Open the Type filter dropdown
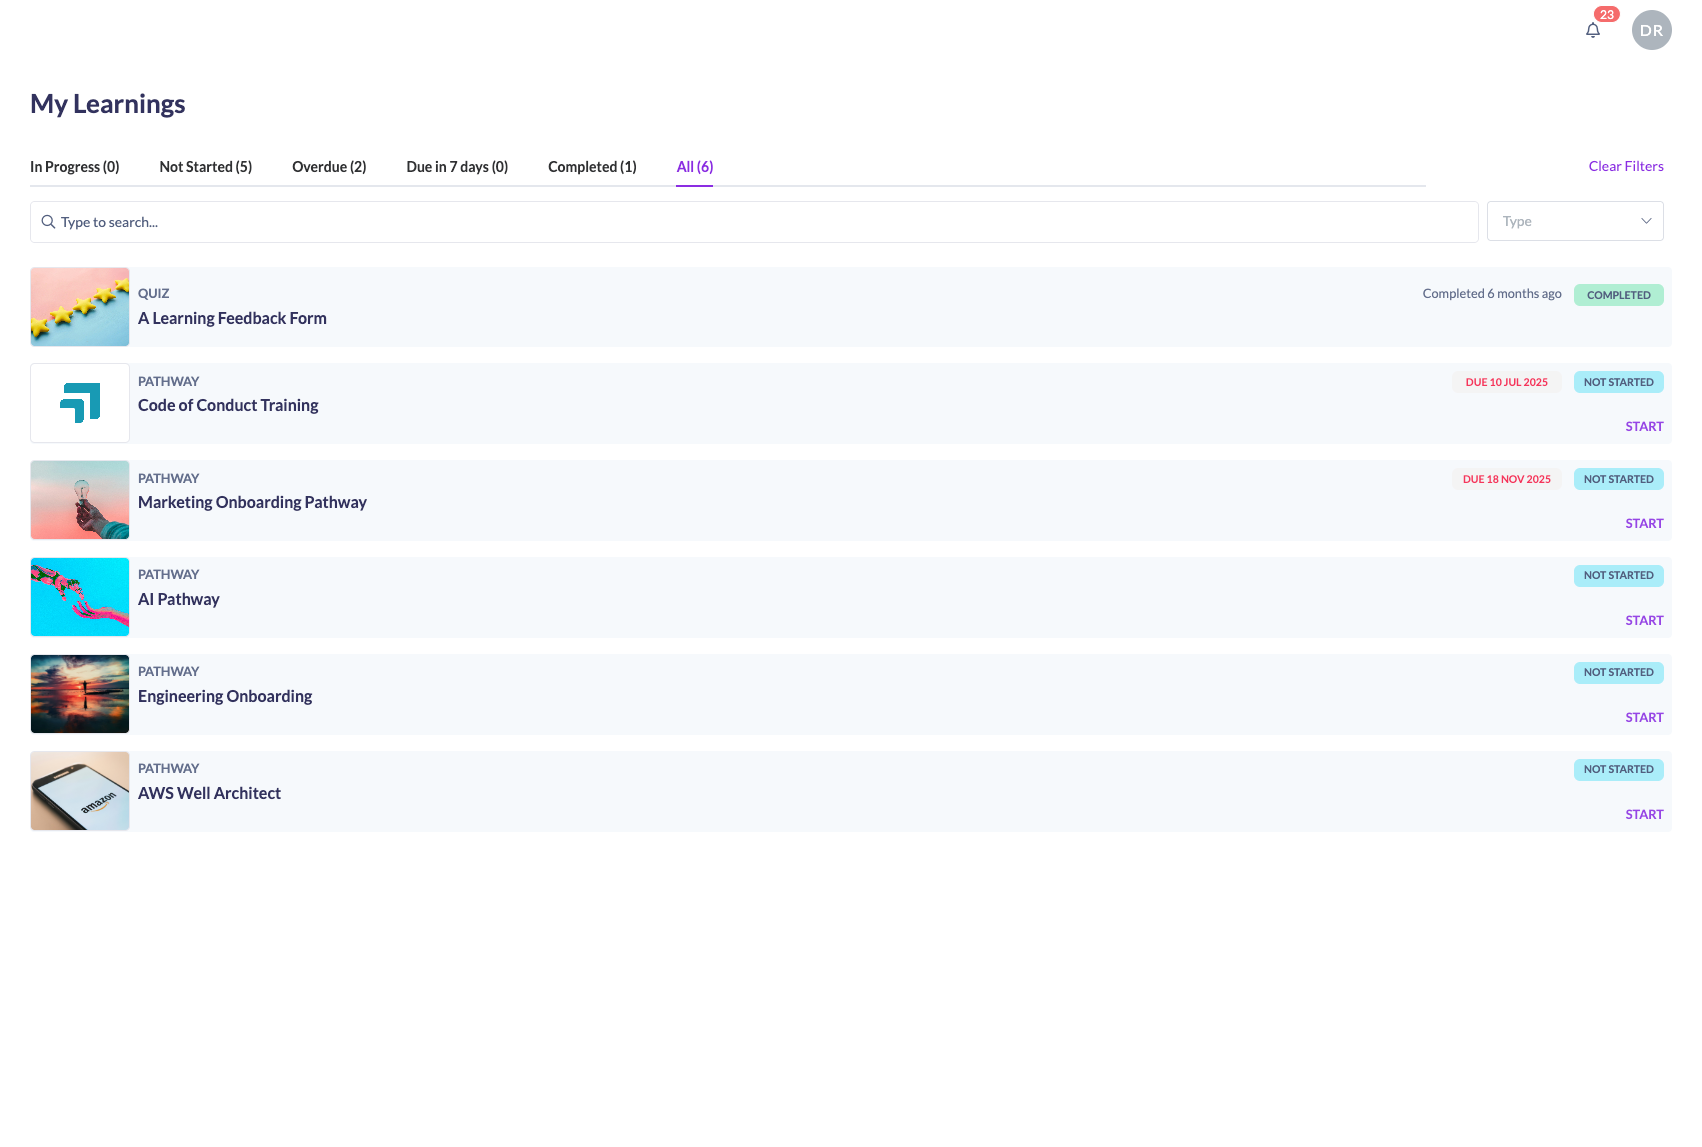 click(1574, 221)
